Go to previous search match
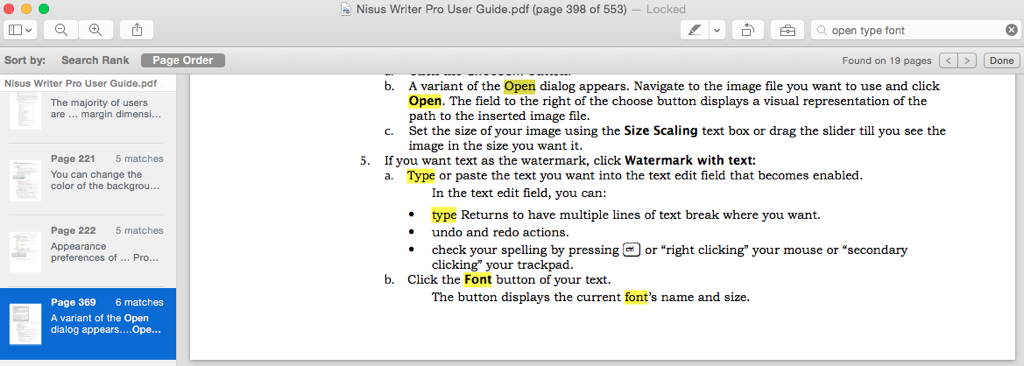Image resolution: width=1024 pixels, height=366 pixels. [x=948, y=61]
